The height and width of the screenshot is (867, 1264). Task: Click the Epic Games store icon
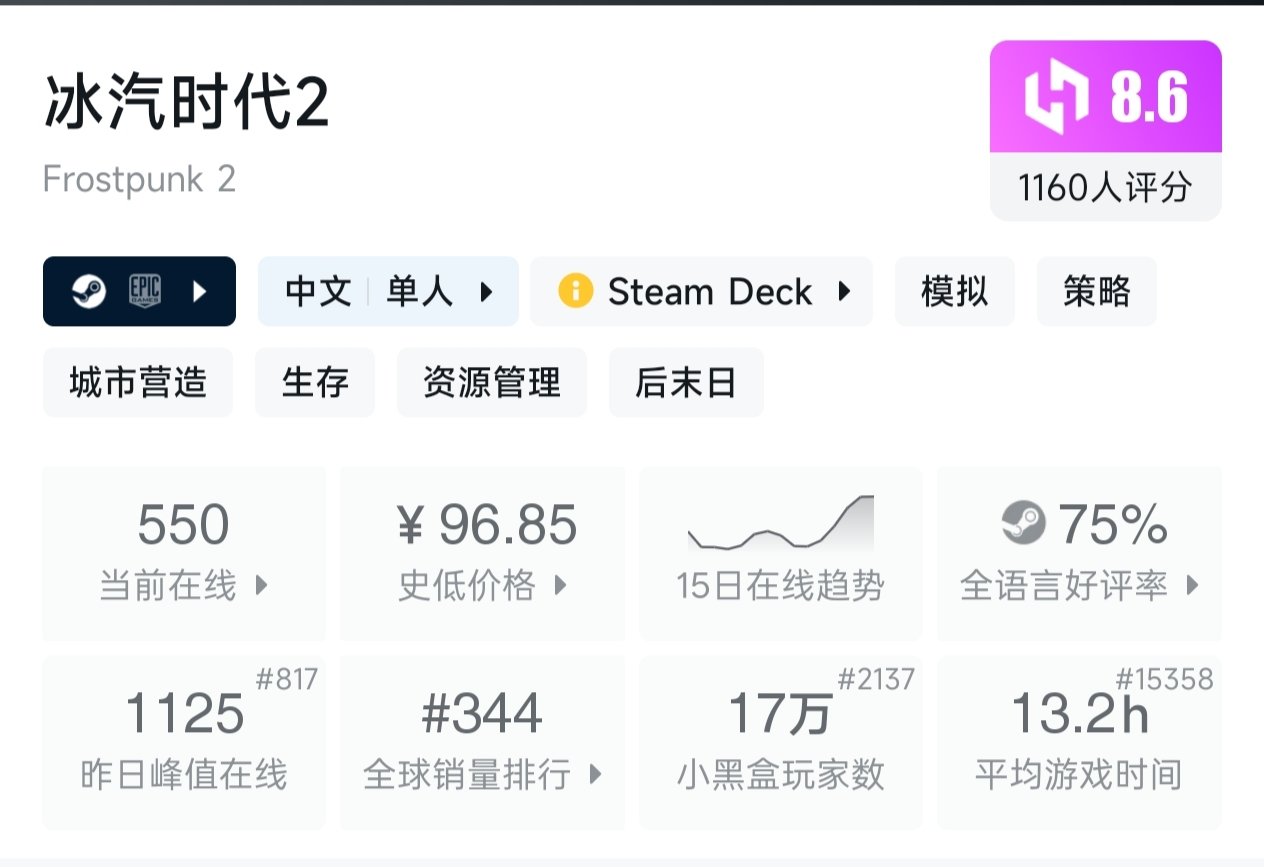point(144,292)
